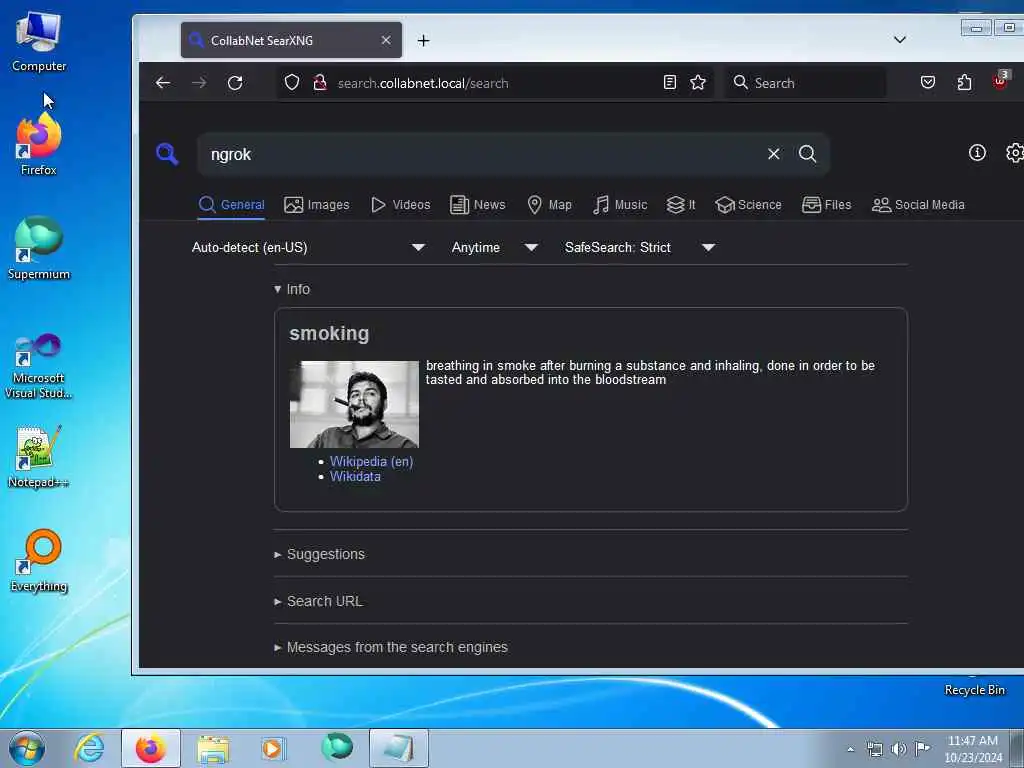Select the Computer desktop icon
The height and width of the screenshot is (768, 1024).
click(x=39, y=42)
